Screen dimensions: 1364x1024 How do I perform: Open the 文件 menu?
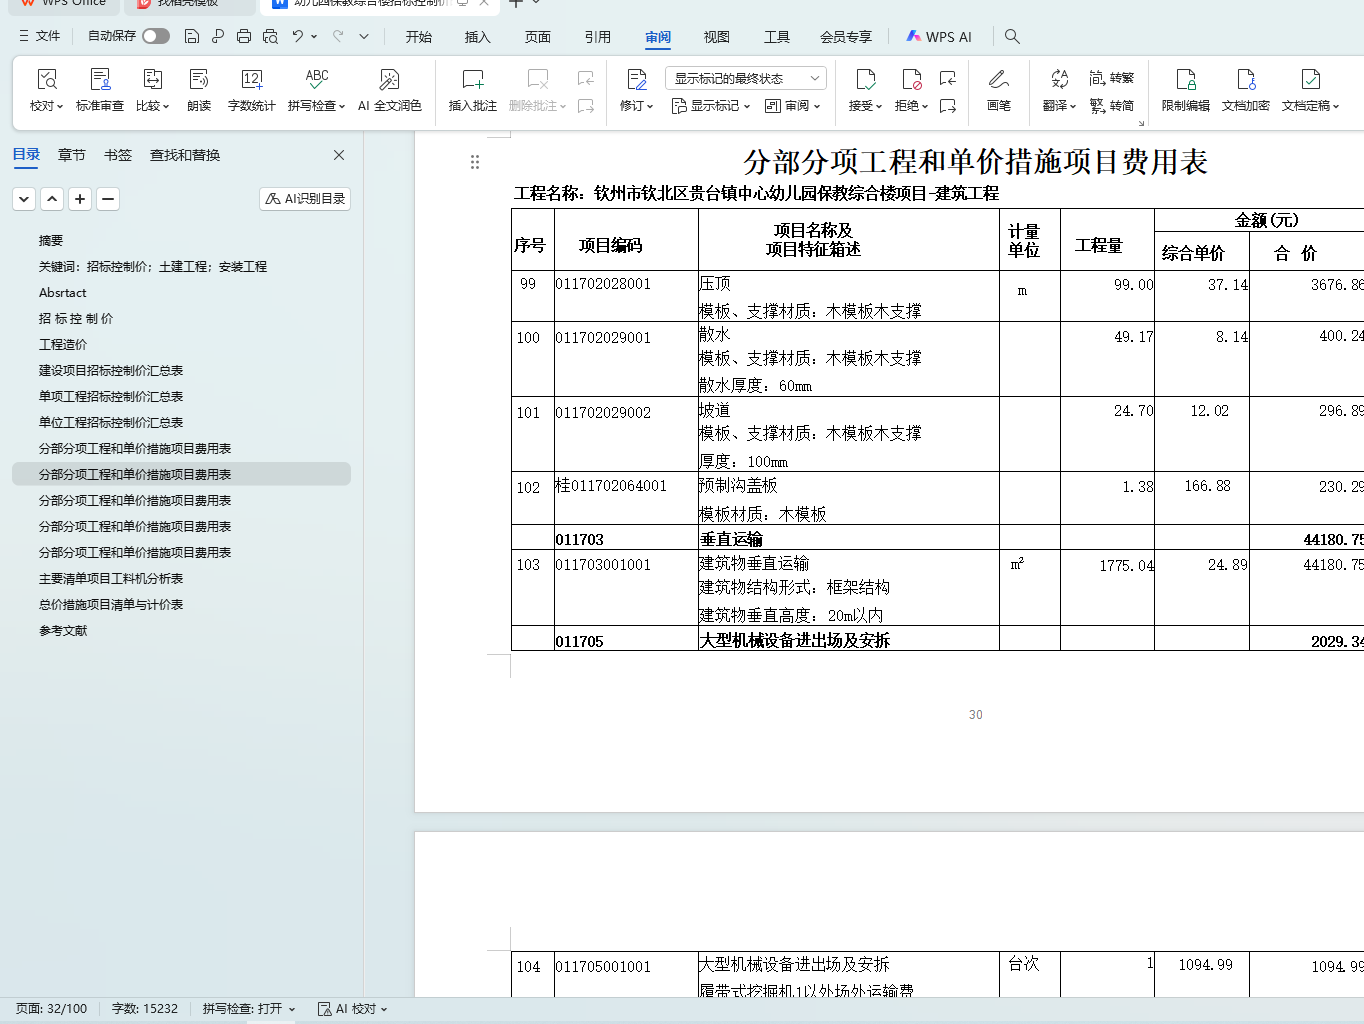pos(40,36)
